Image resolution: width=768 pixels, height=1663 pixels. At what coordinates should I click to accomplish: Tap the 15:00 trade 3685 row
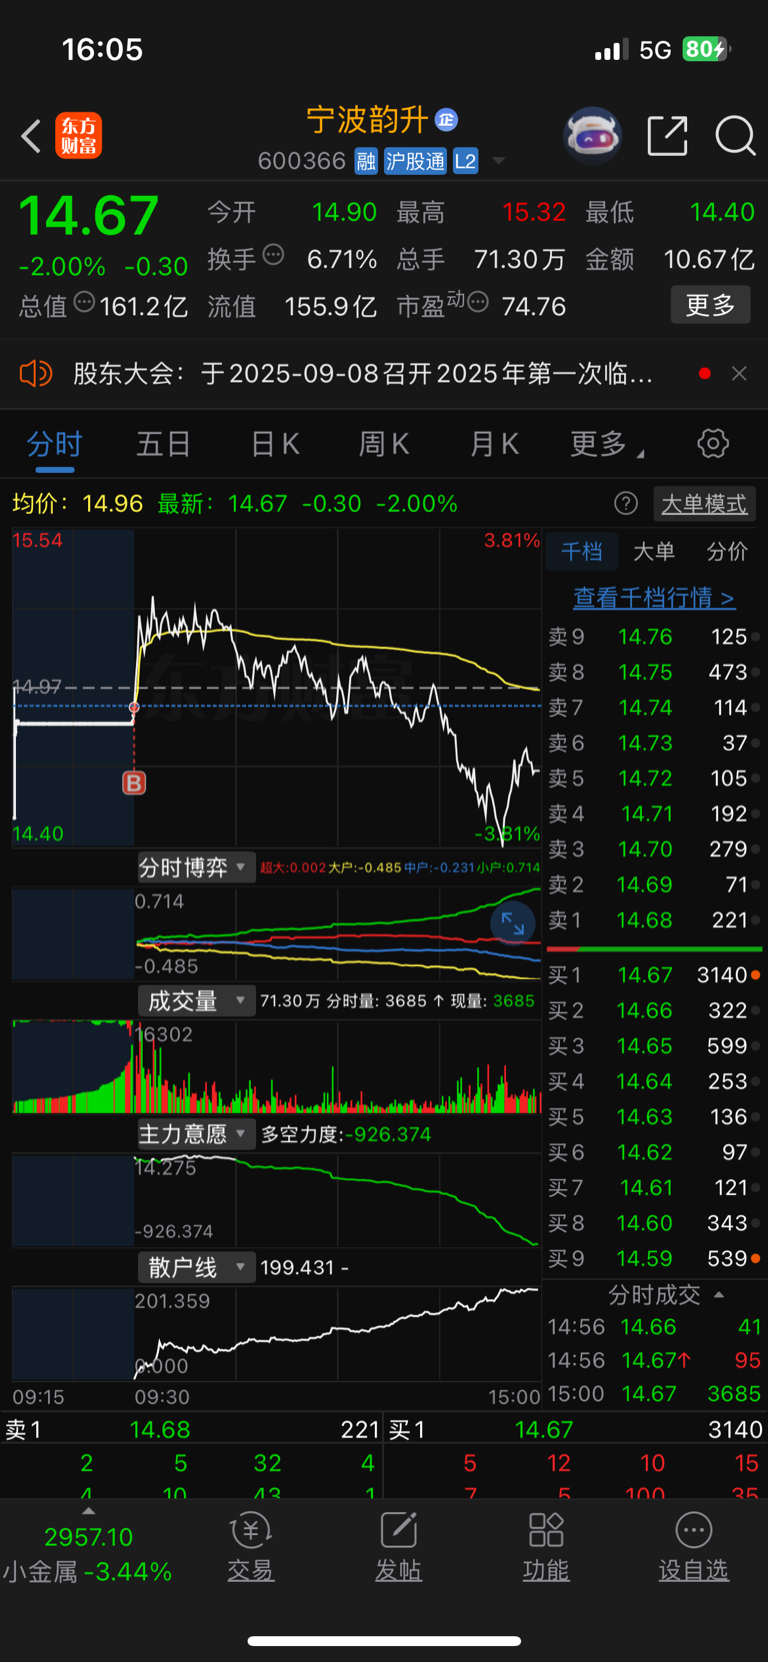pos(654,1394)
